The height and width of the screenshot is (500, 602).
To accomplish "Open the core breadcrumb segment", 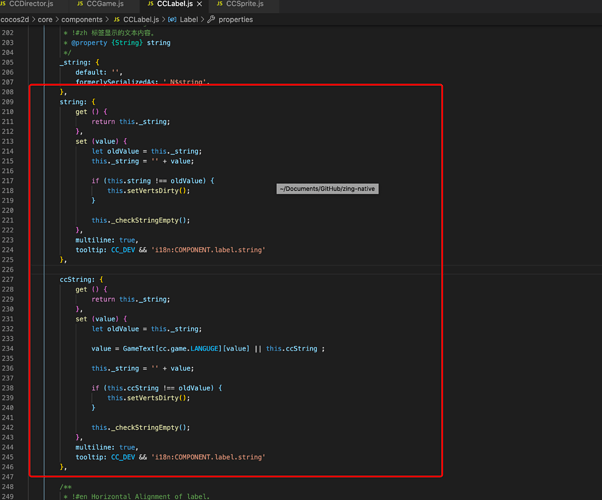I will pyautogui.click(x=45, y=20).
